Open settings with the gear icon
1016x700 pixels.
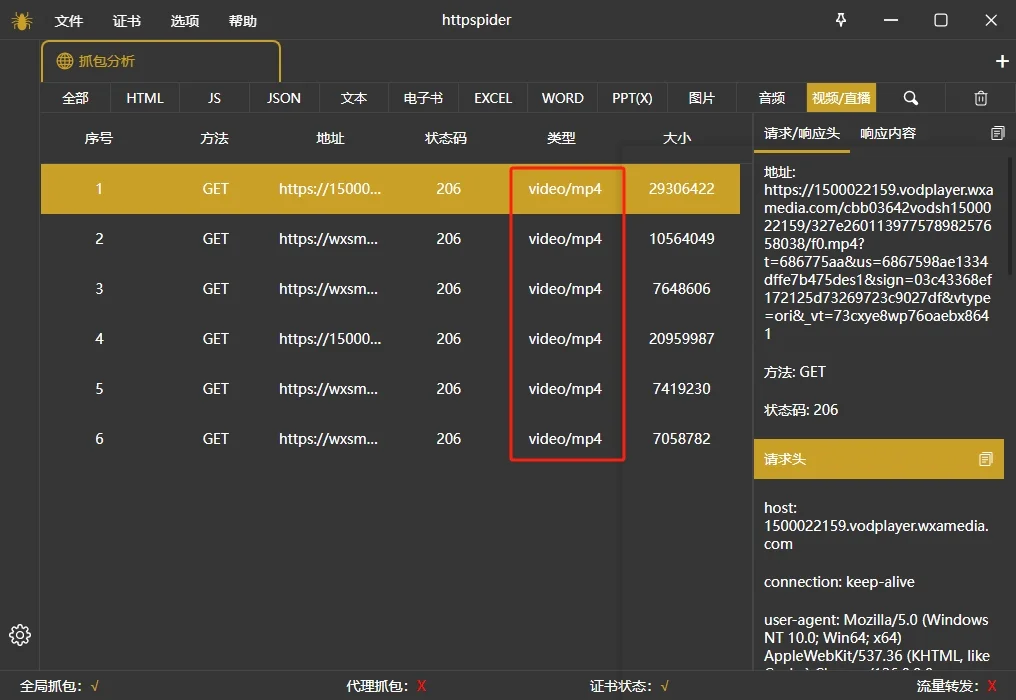(x=20, y=635)
